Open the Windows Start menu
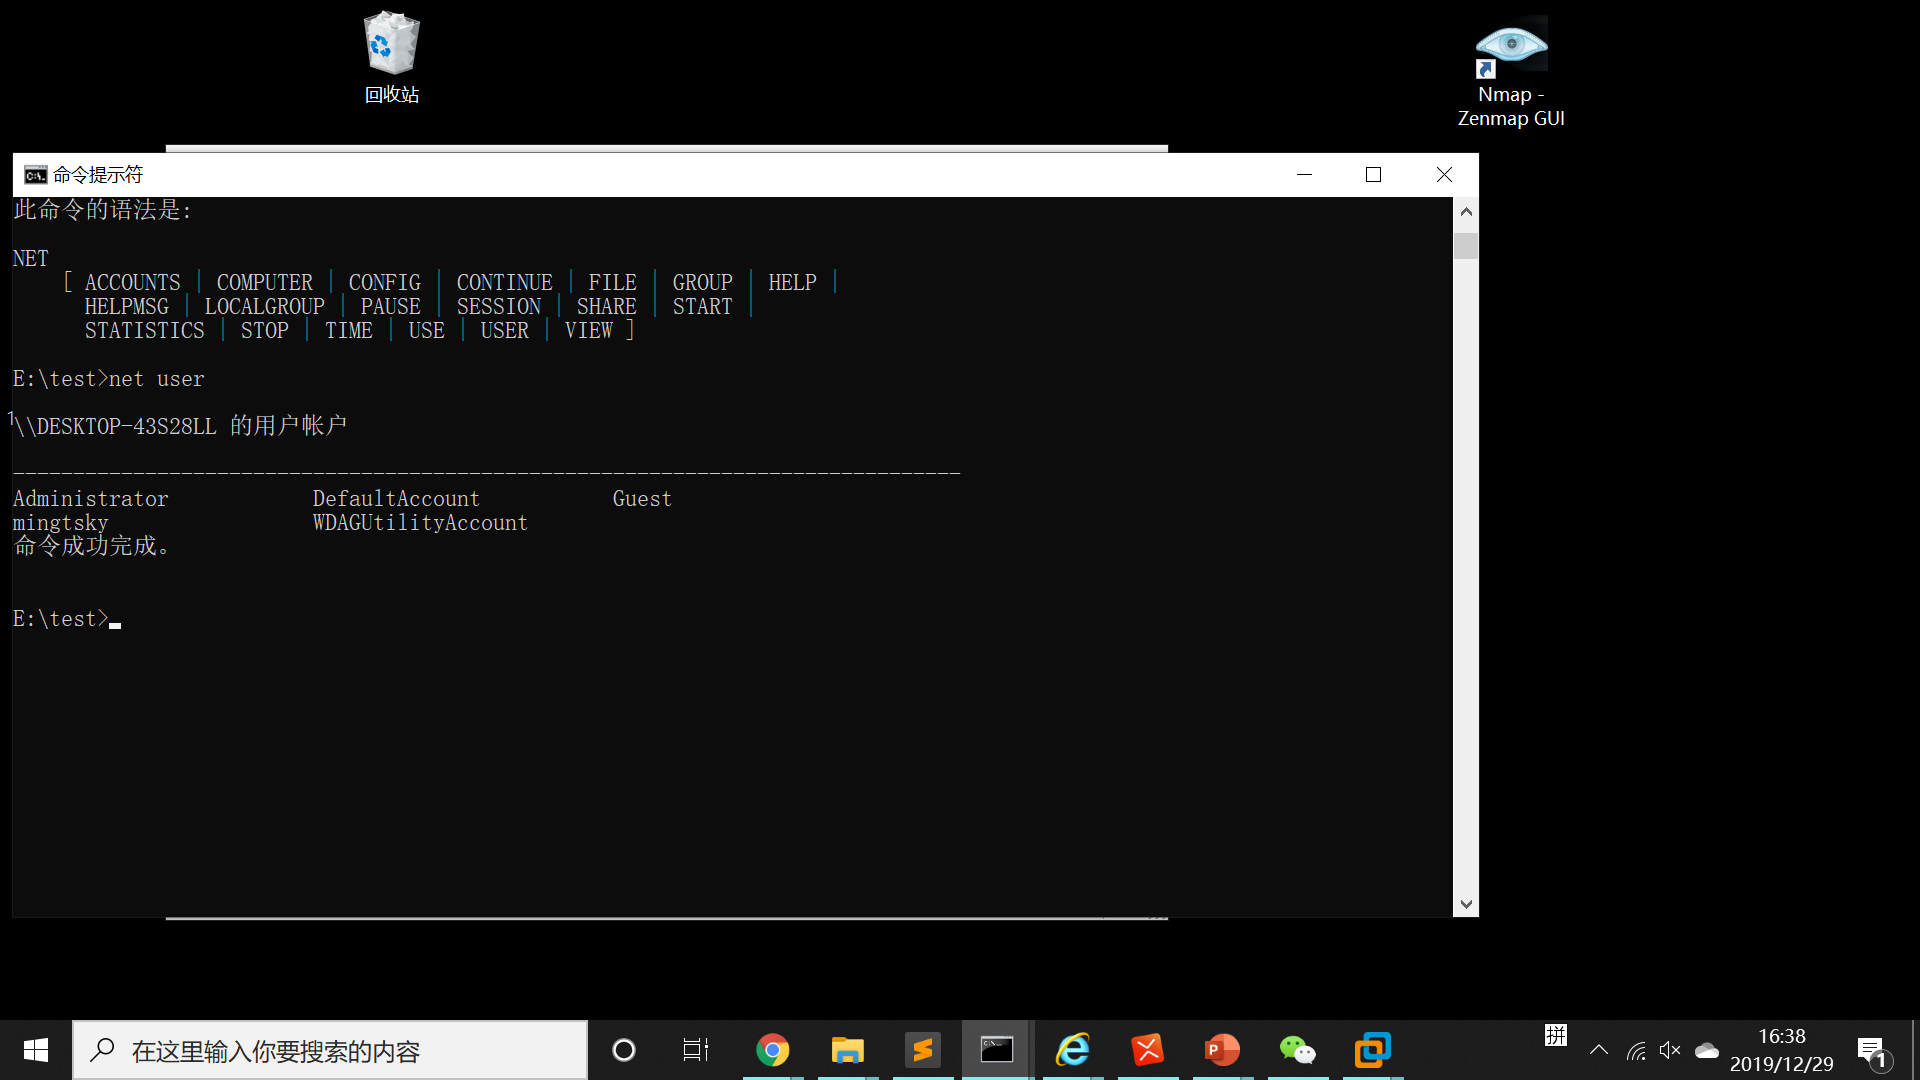This screenshot has height=1080, width=1920. click(36, 1050)
